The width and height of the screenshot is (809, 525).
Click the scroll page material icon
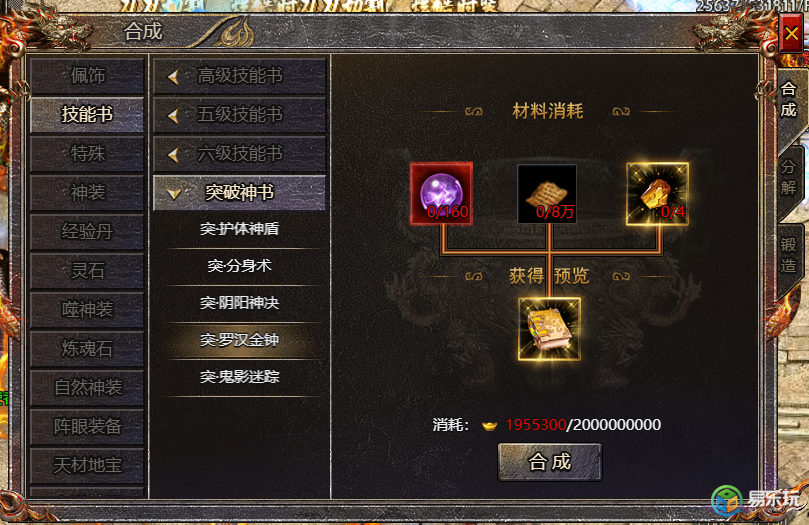coord(547,194)
